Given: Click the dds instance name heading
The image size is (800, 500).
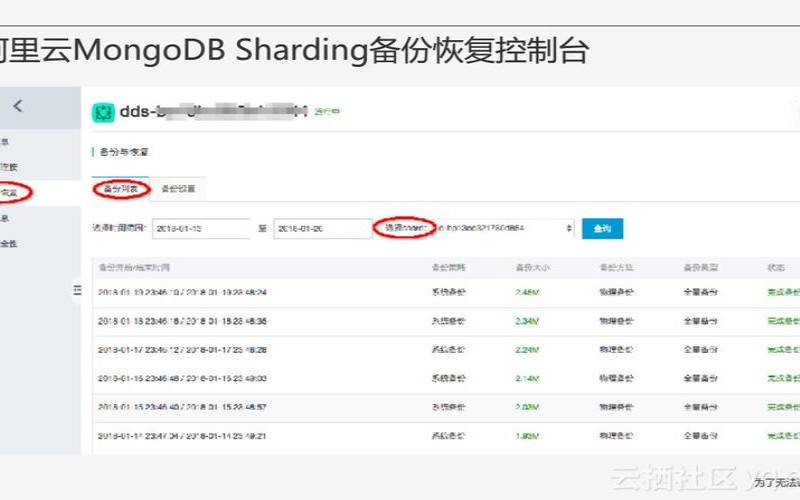Looking at the screenshot, I should point(213,111).
